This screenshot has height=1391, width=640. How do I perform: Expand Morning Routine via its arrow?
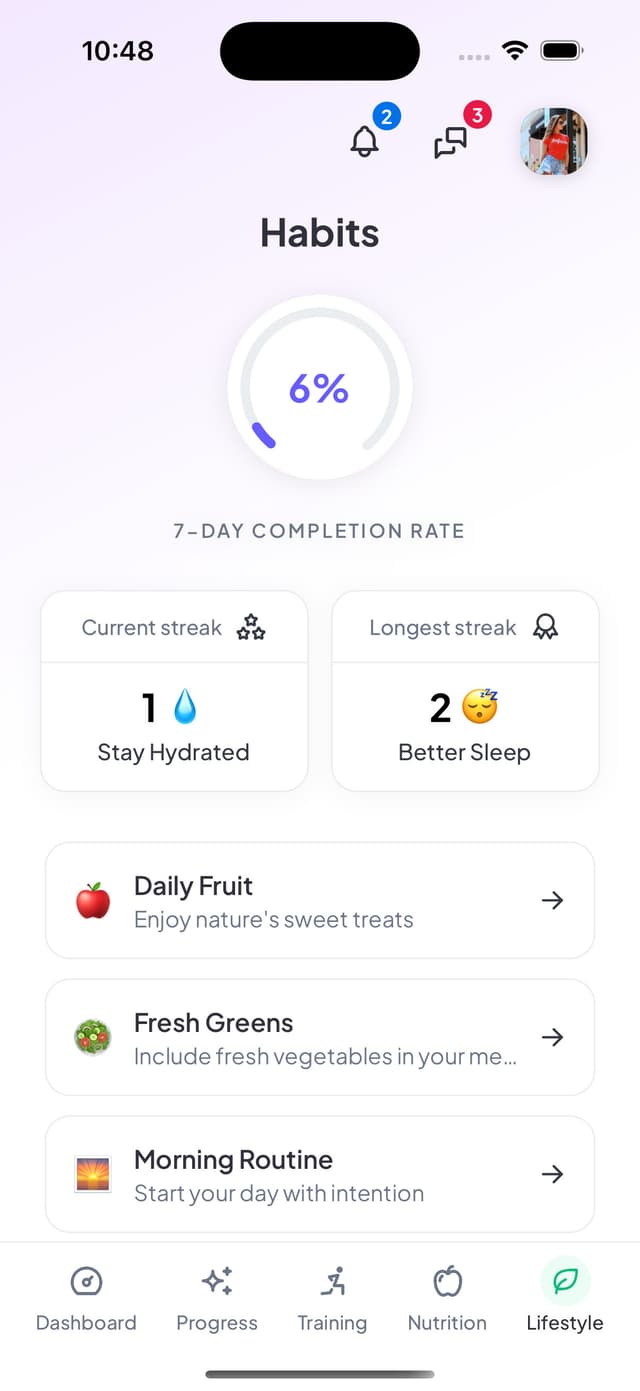point(552,1174)
